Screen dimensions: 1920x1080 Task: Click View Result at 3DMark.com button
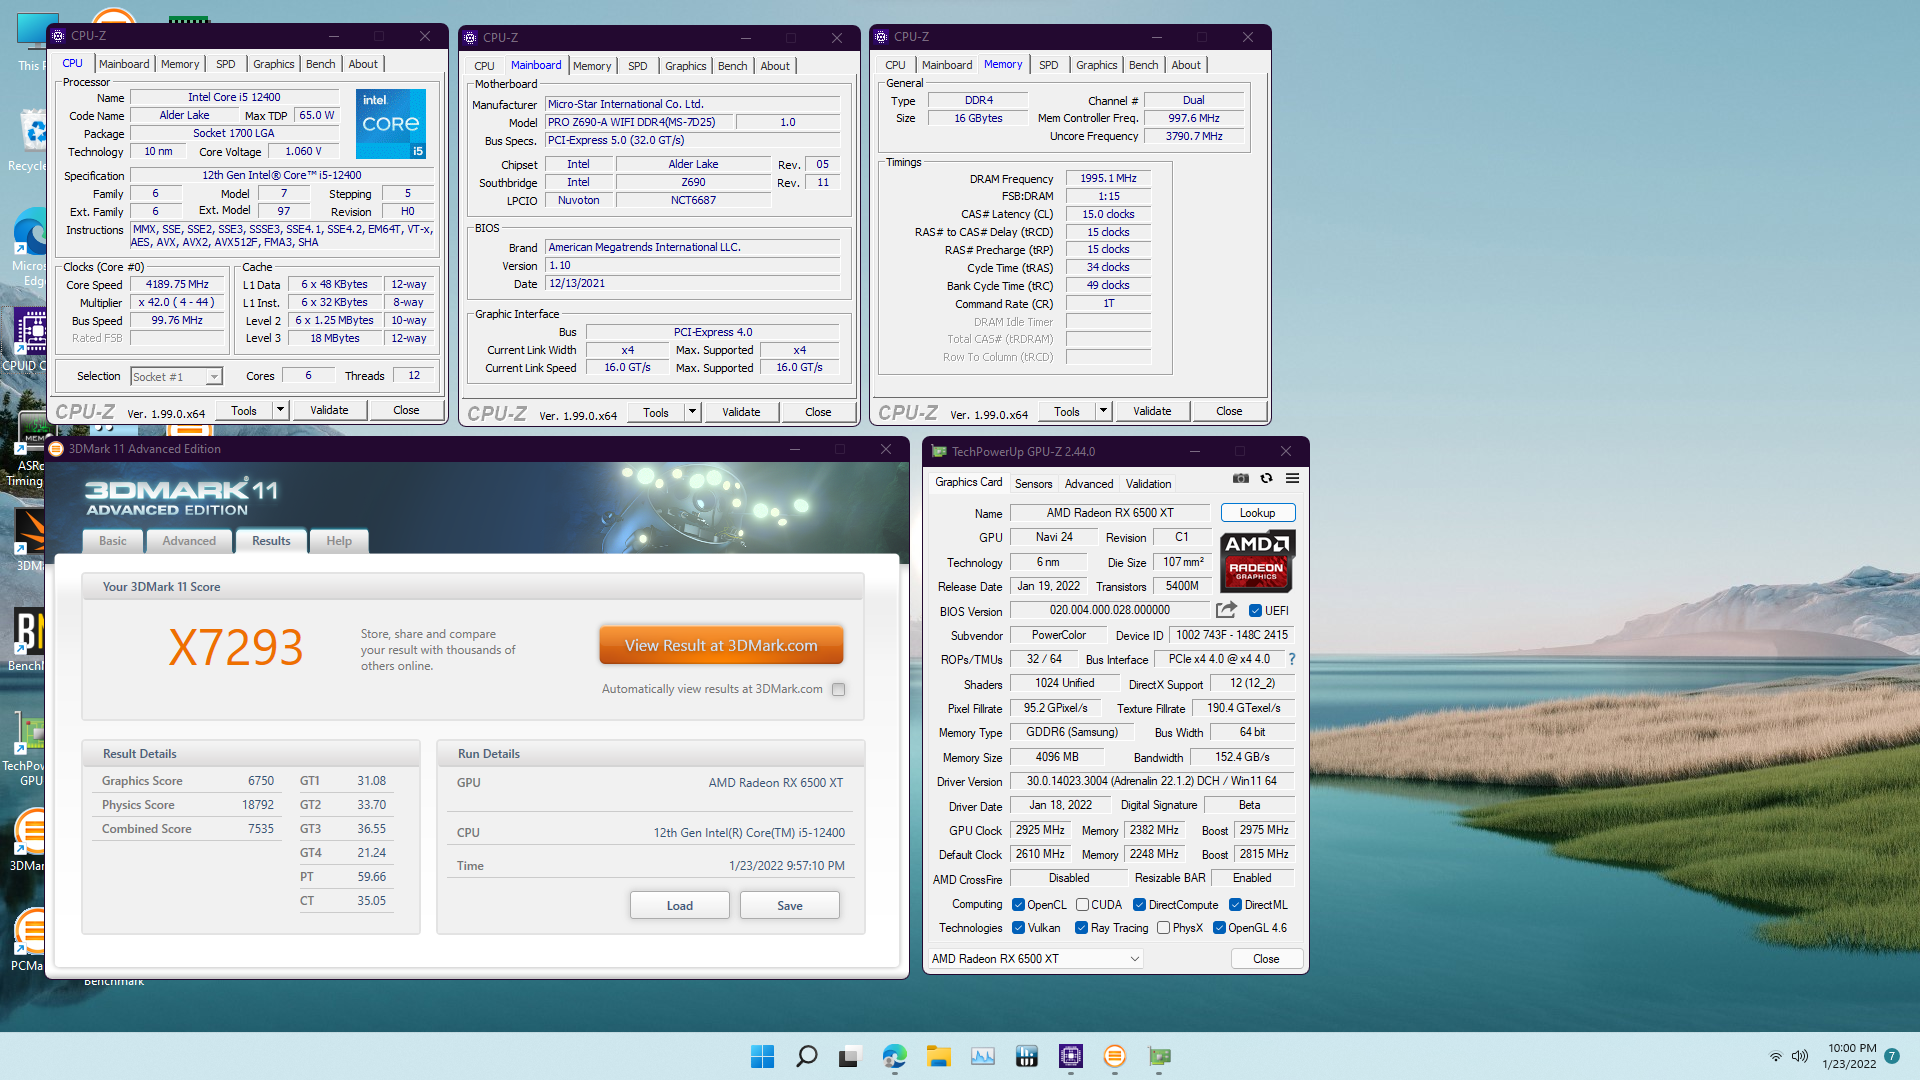click(x=721, y=646)
